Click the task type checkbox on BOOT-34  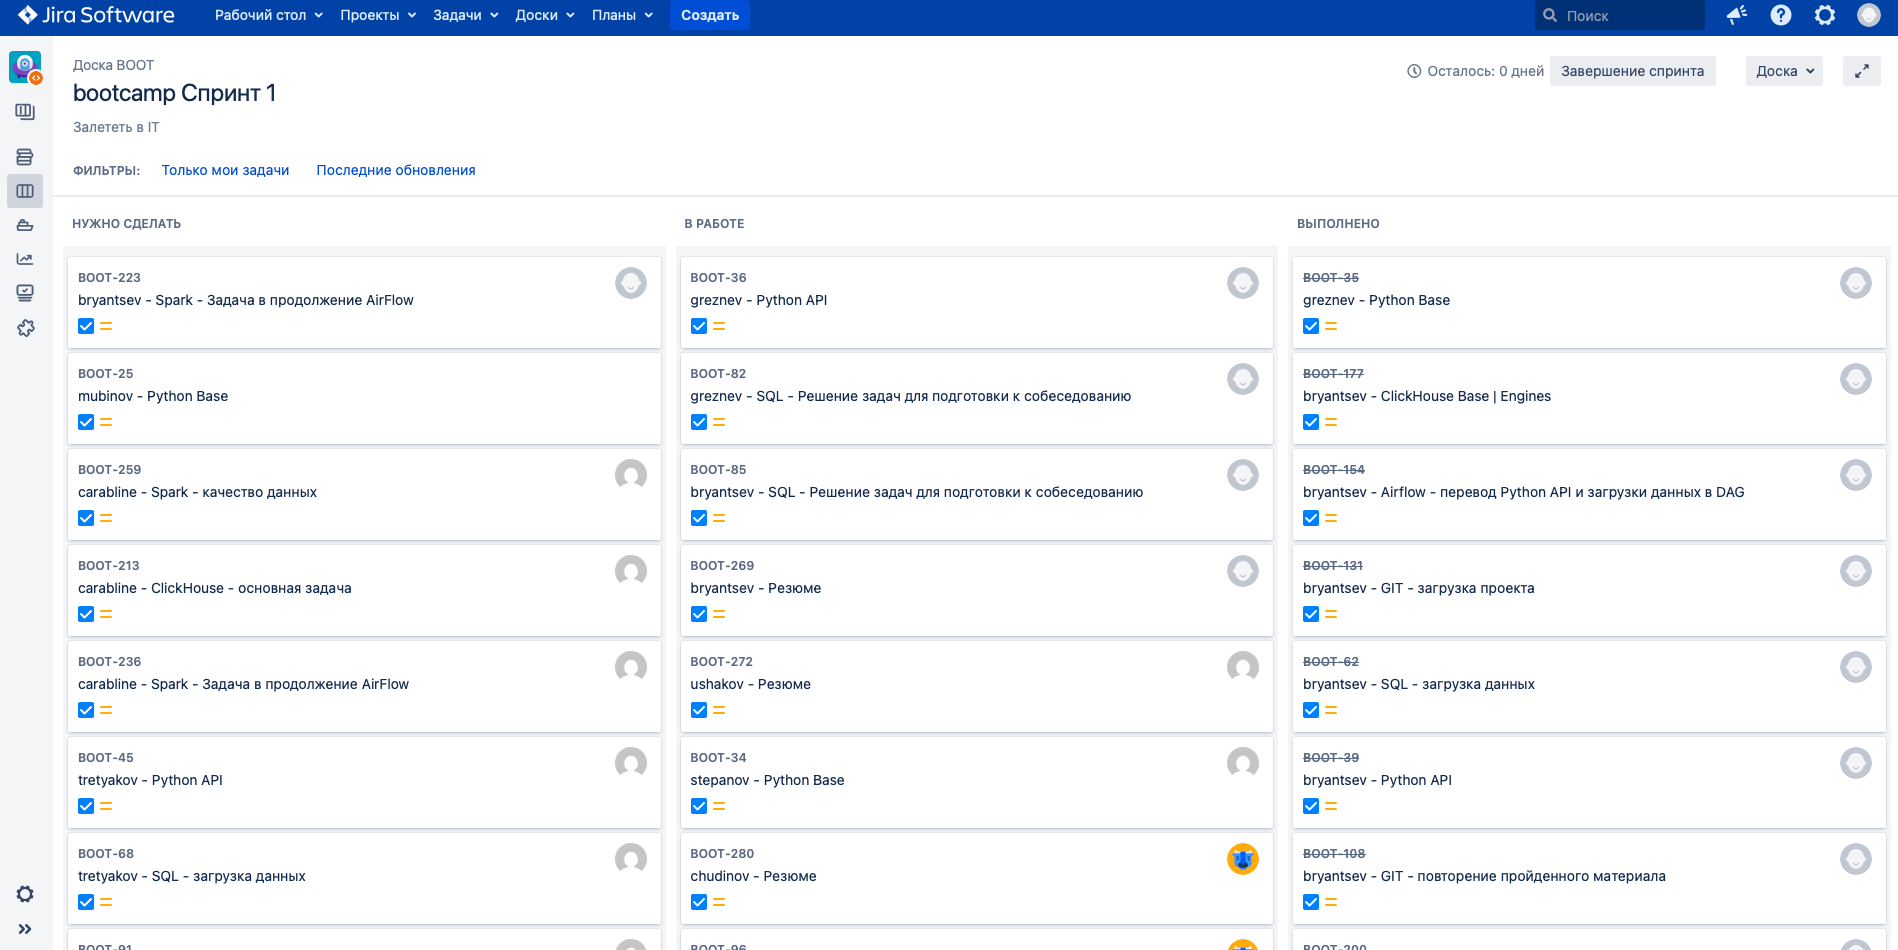(x=699, y=806)
